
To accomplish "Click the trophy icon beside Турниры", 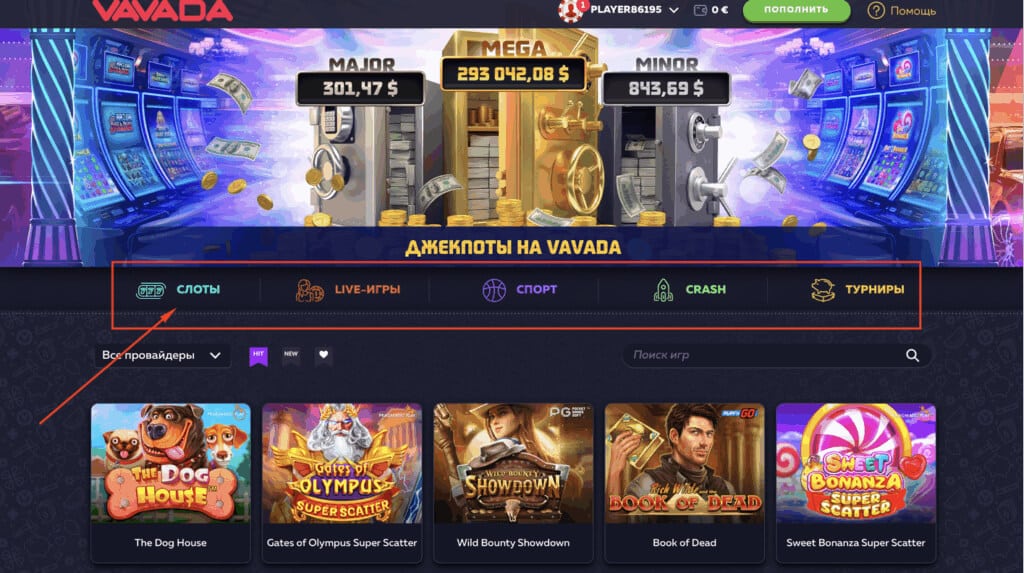I will coord(823,289).
